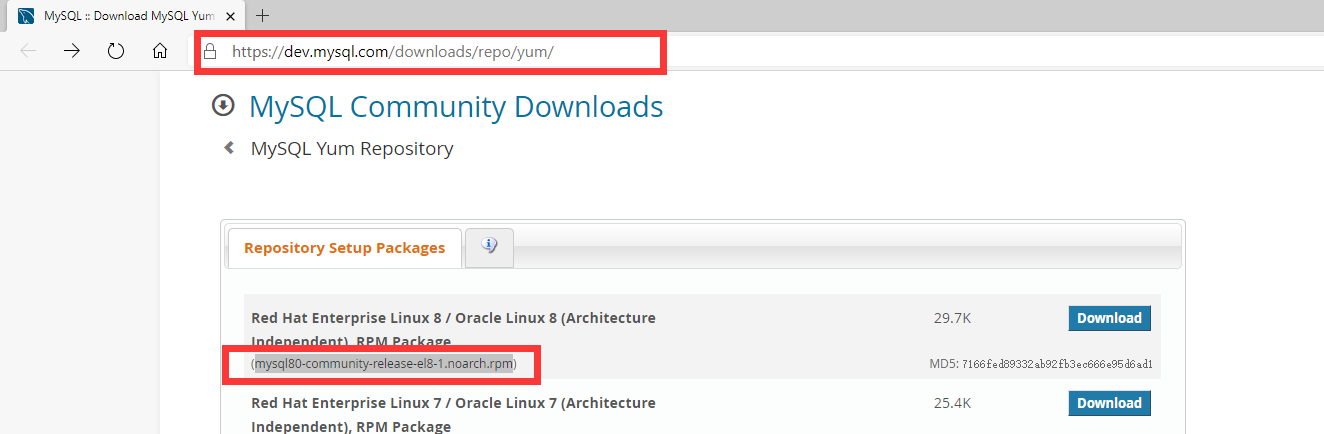Select the MySQL :: Download MySQL Yum tab
This screenshot has height=434, width=1324.
pos(125,16)
